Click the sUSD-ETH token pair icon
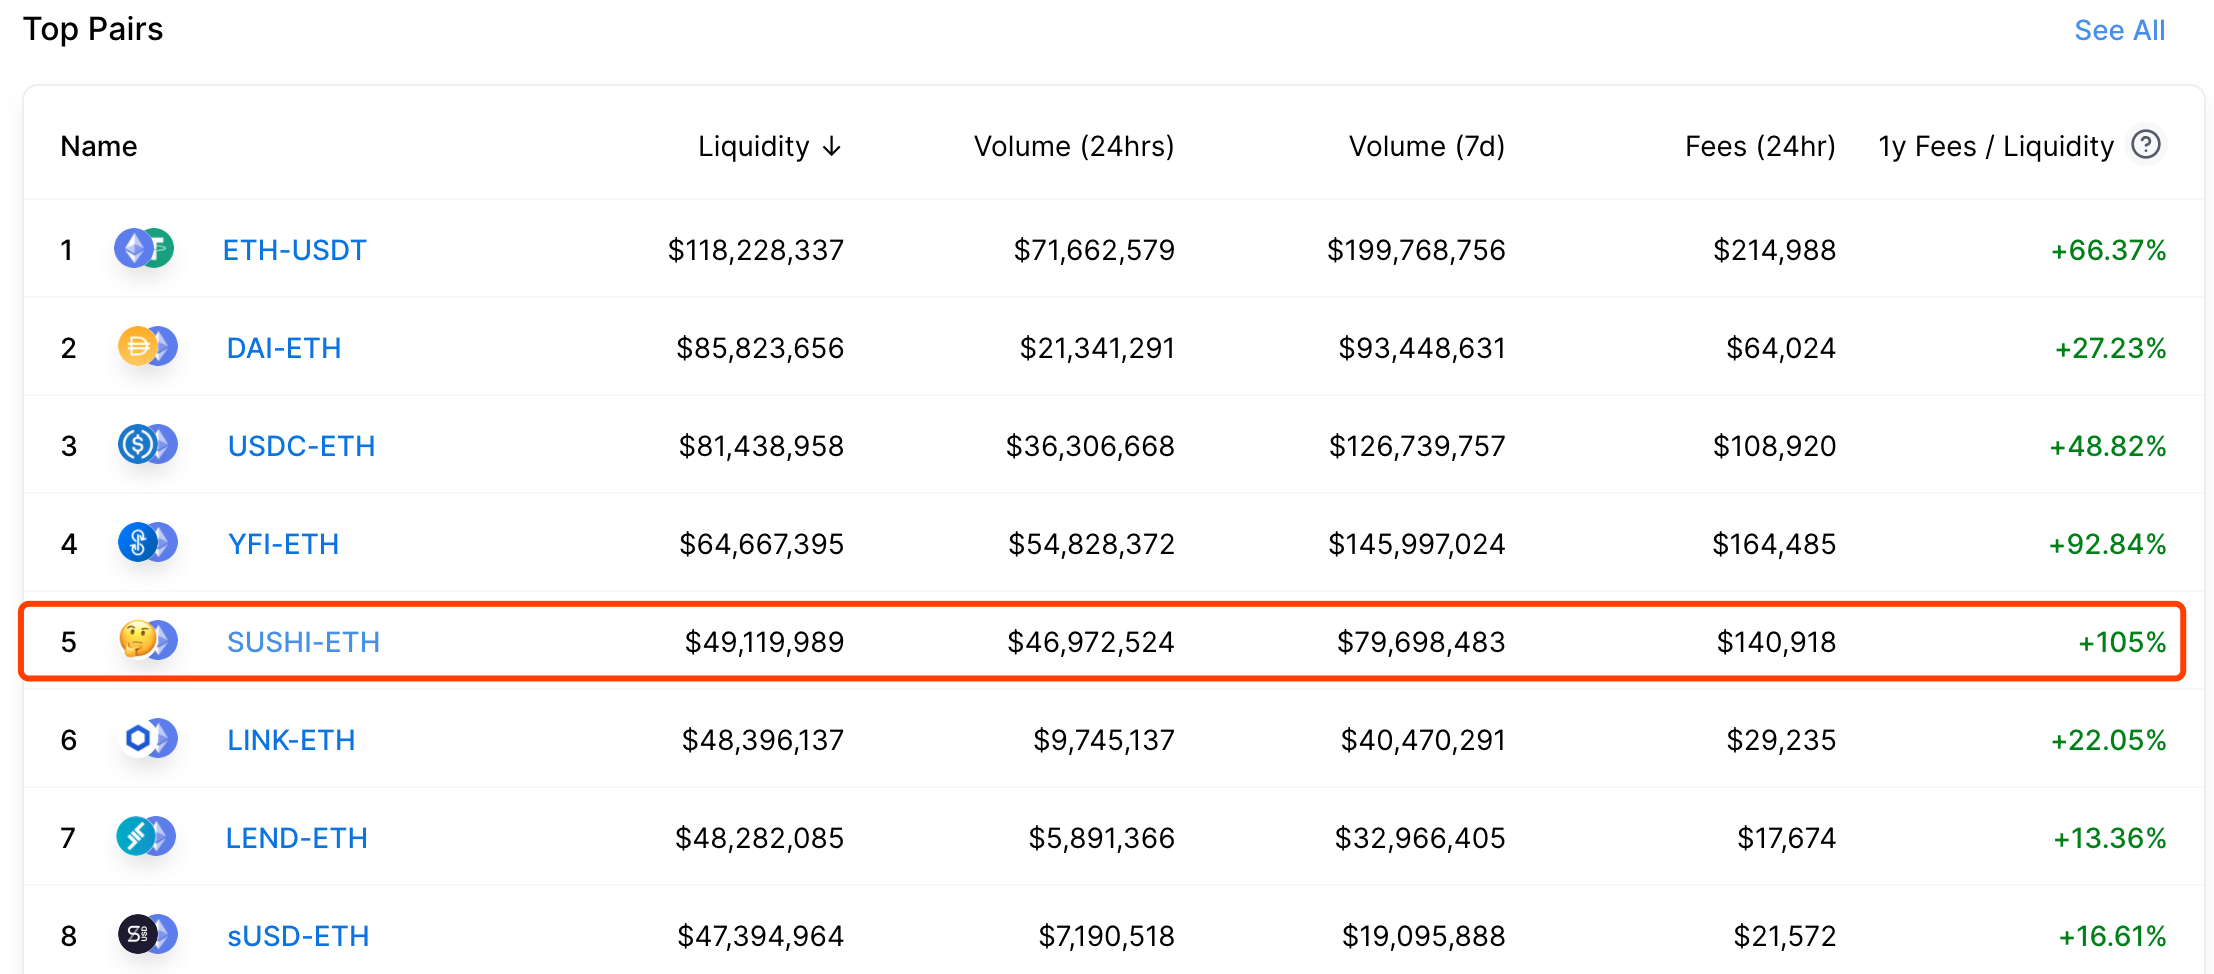Screen dimensions: 2214x974 147,935
